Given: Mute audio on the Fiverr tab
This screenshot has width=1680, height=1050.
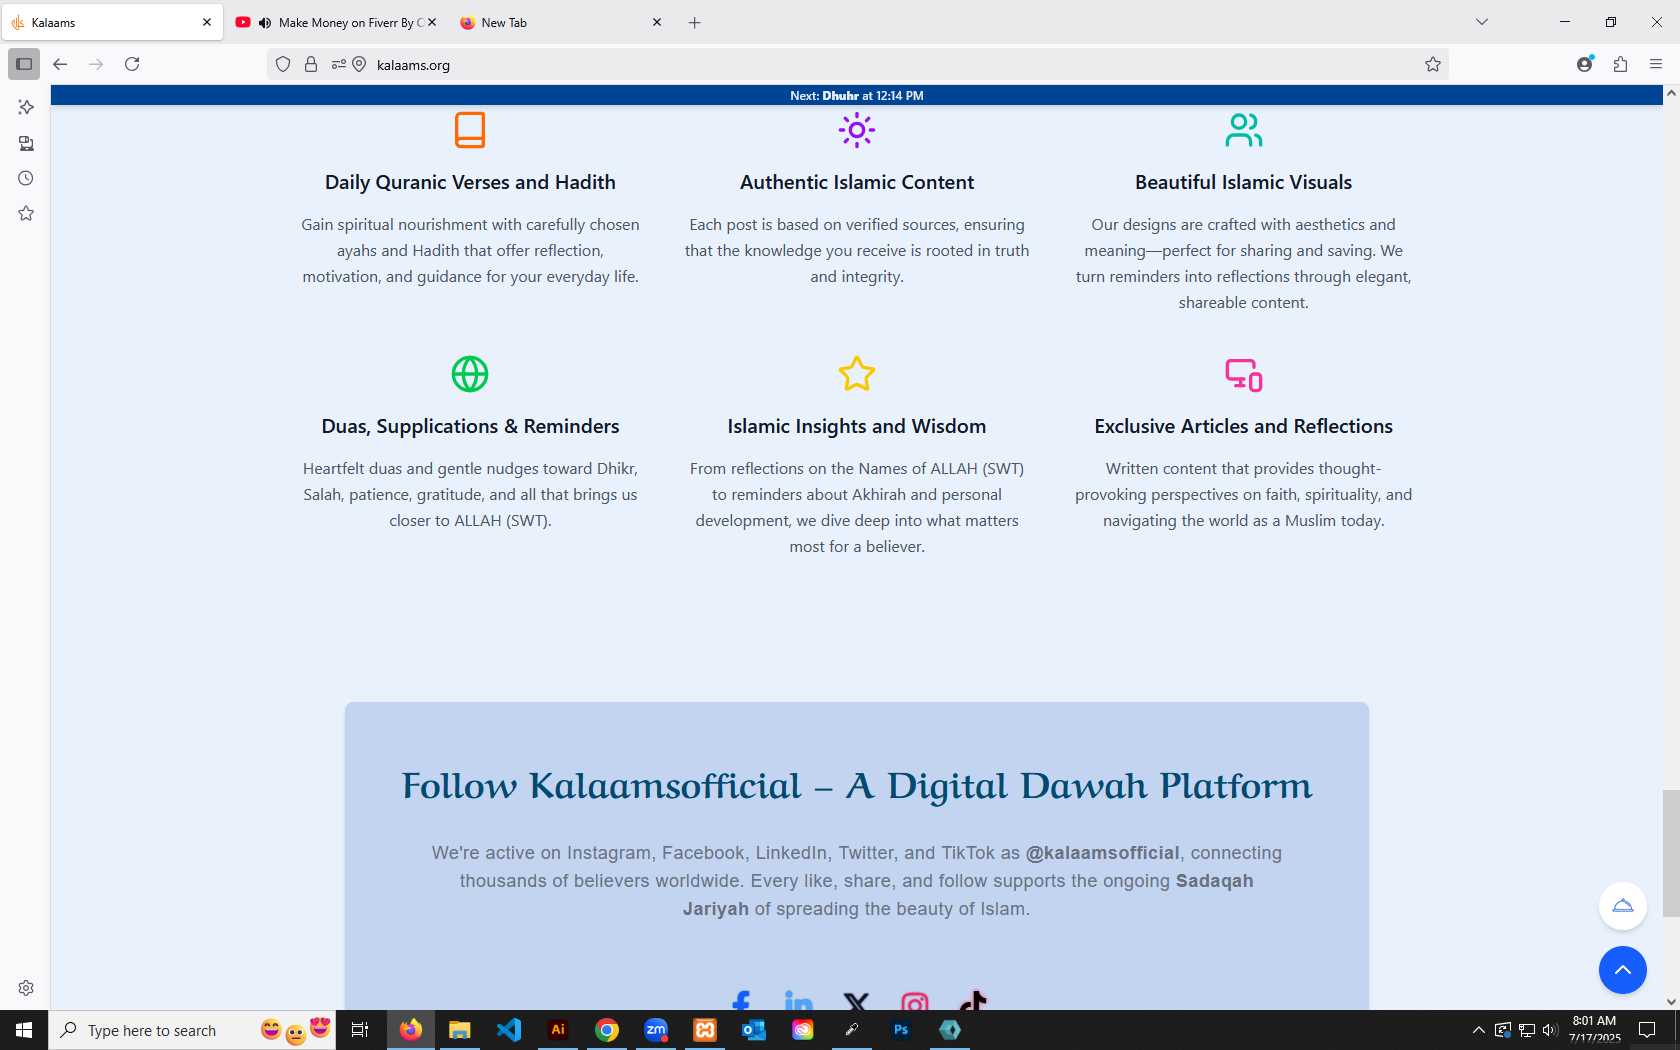Looking at the screenshot, I should click(x=265, y=22).
